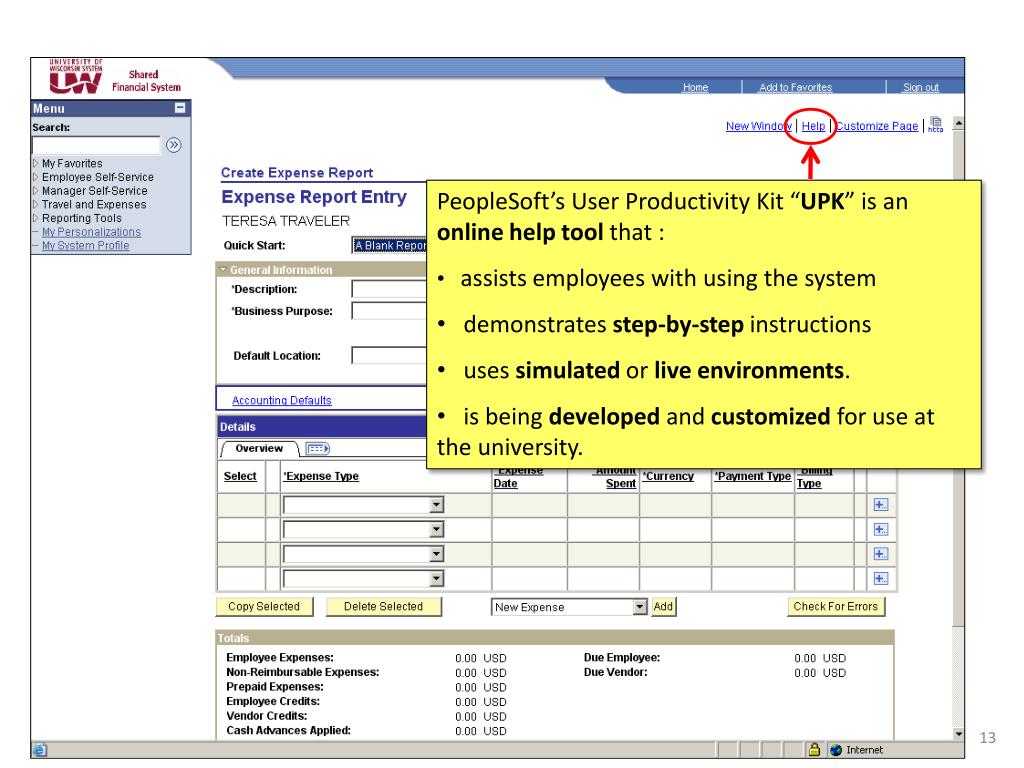Click Add to Favorites in top navigation
Viewport: 1024px width, 768px height.
point(795,88)
